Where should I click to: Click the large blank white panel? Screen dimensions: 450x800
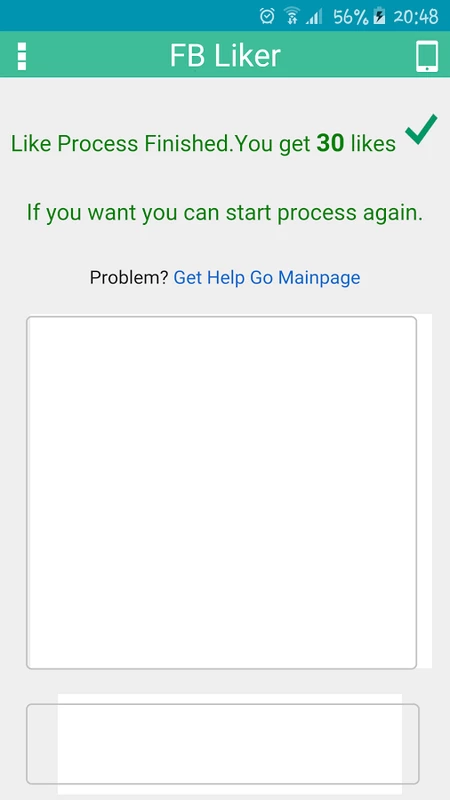pos(222,492)
